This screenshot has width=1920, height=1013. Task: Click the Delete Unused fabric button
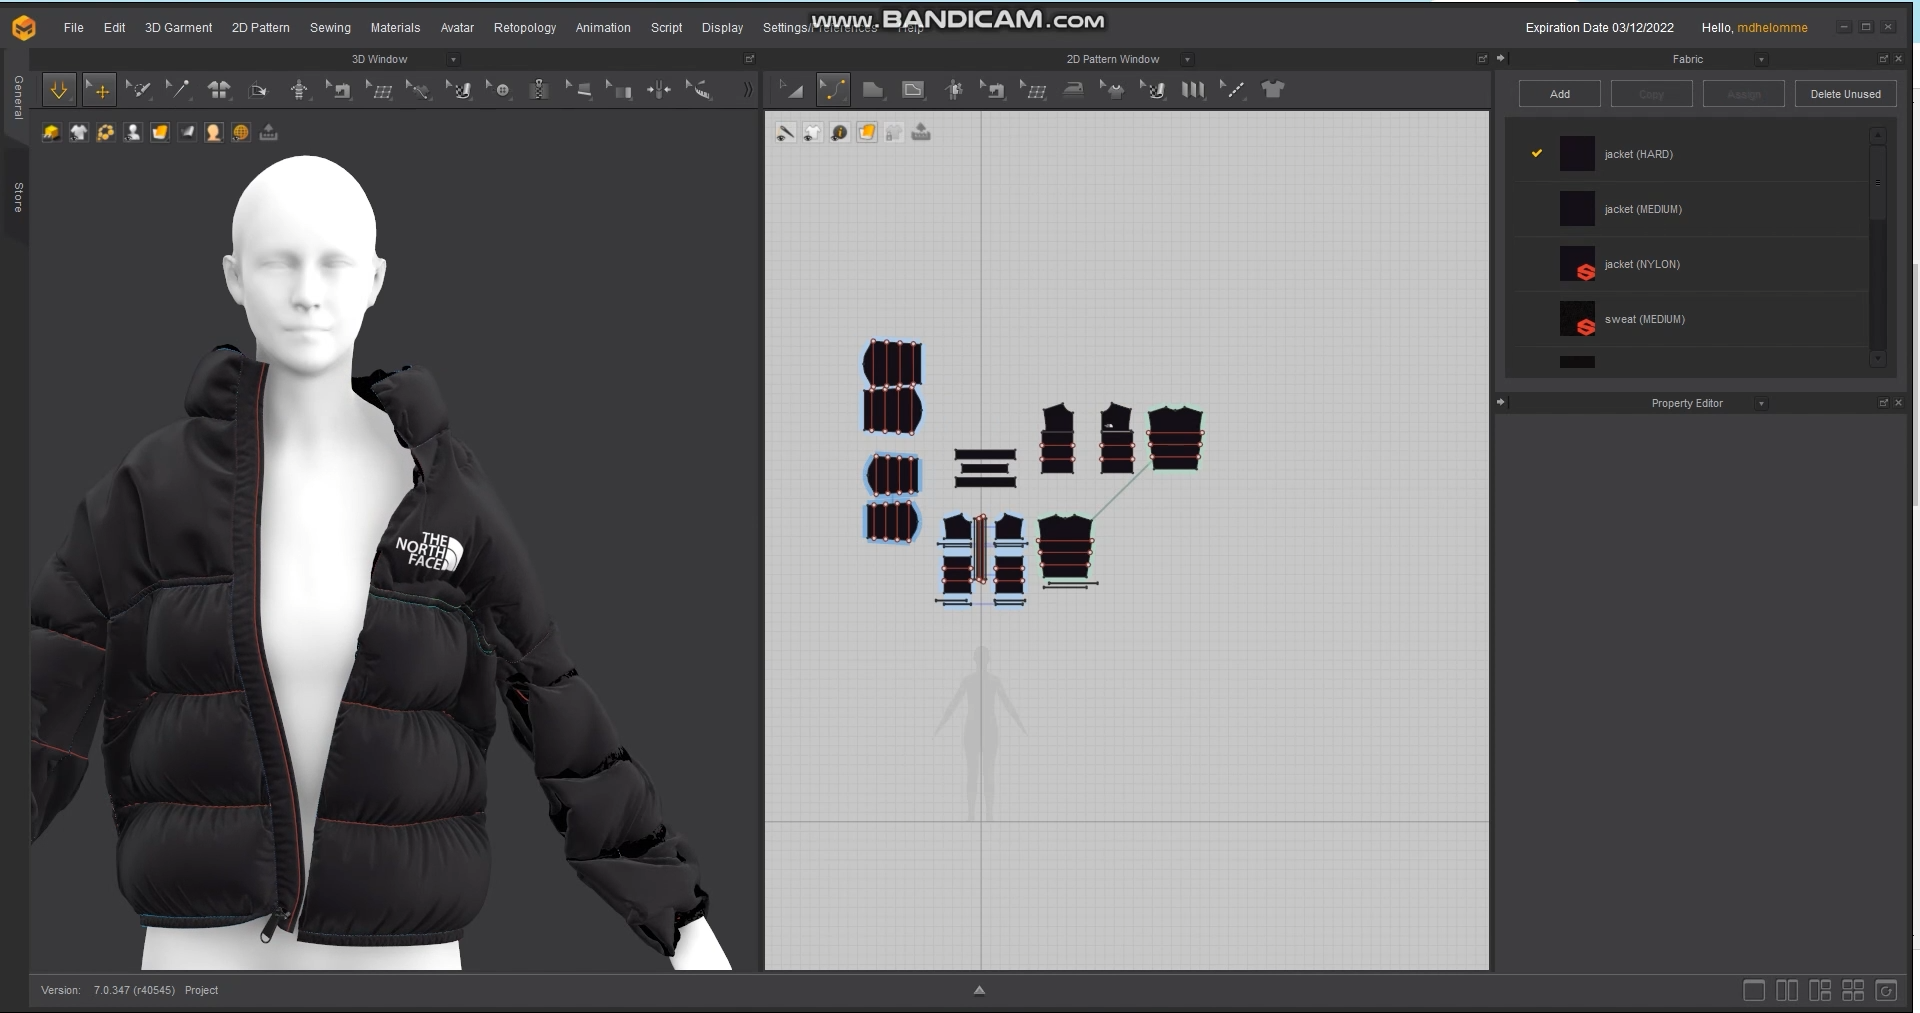pos(1845,94)
